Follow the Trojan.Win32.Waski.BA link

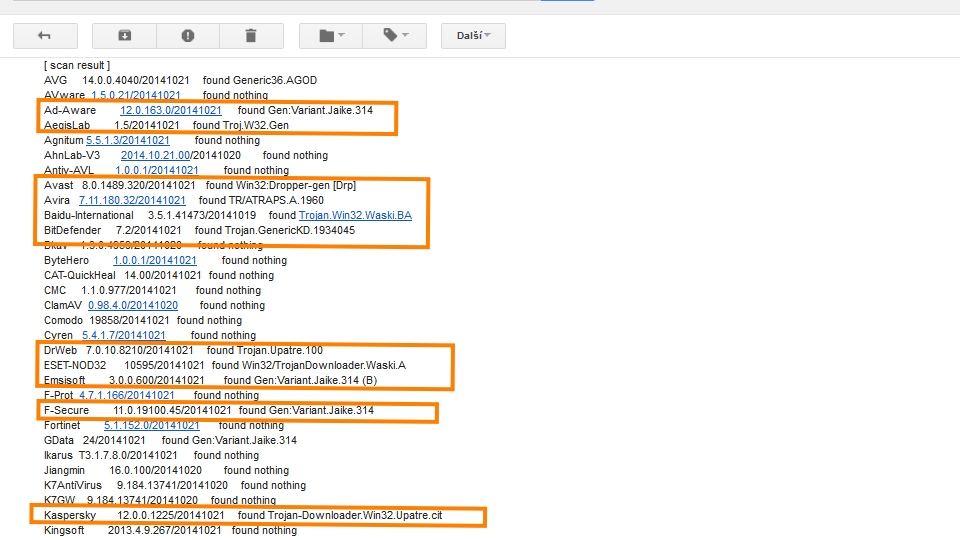click(355, 215)
